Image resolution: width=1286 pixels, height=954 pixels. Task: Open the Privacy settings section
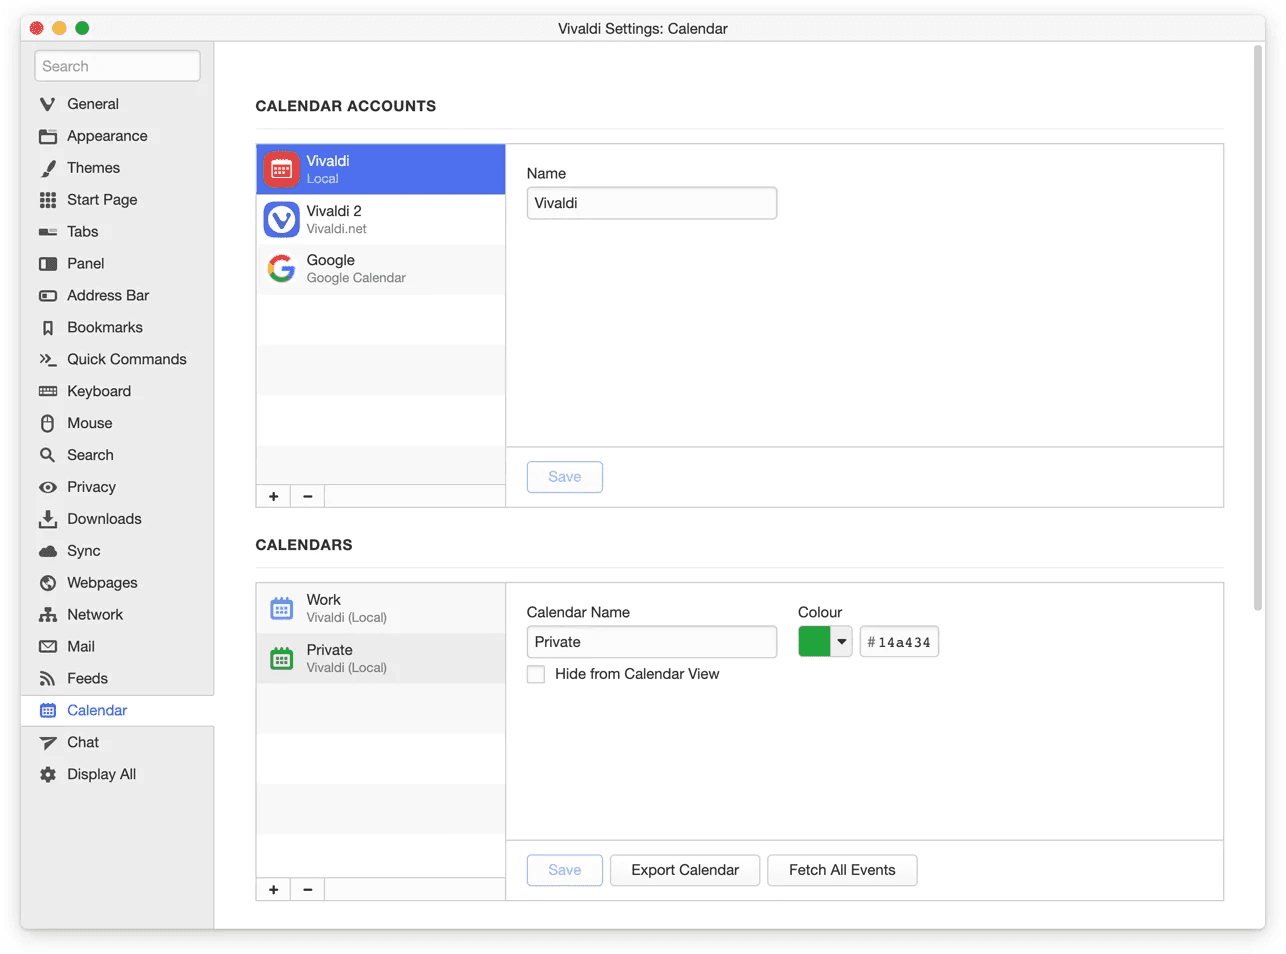tap(91, 487)
